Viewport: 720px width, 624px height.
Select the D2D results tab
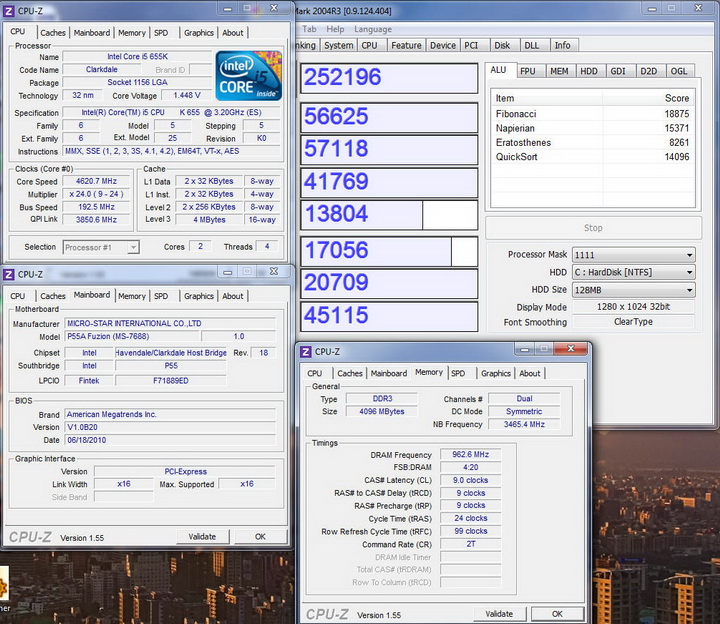click(x=649, y=71)
